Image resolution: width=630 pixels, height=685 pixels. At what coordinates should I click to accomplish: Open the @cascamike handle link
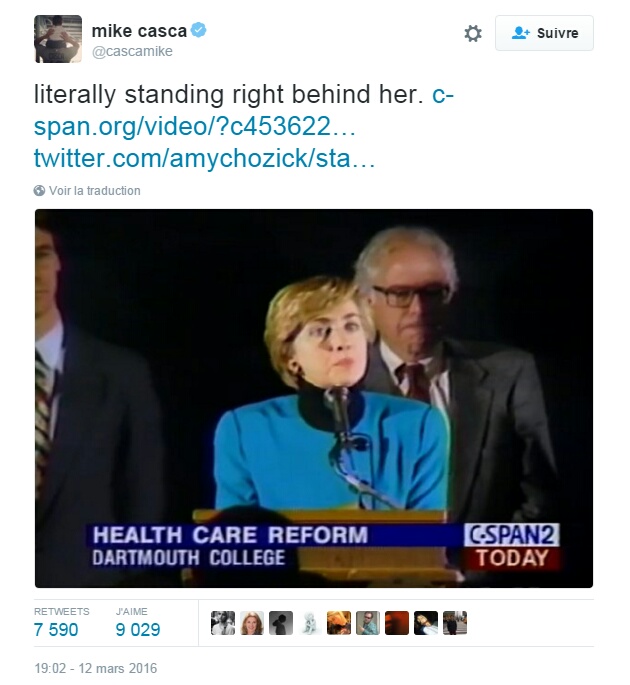coord(132,52)
